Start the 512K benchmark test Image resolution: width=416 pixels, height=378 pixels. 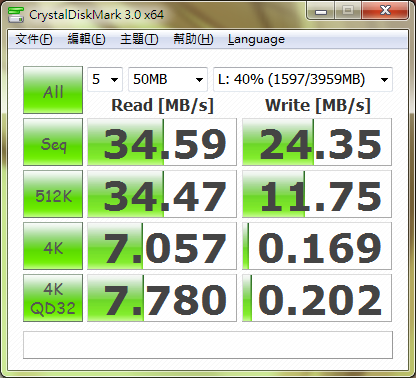(53, 194)
